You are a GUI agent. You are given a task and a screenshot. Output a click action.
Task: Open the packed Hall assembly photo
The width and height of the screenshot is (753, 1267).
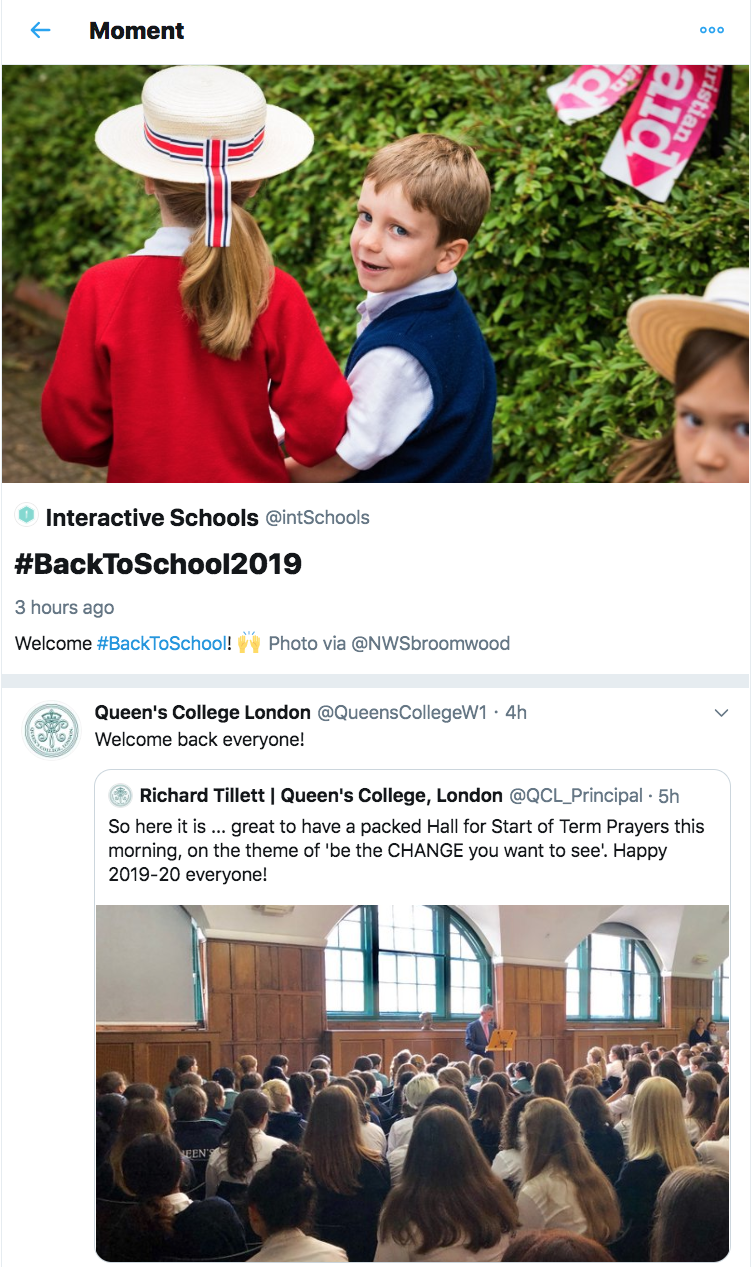coord(412,1083)
